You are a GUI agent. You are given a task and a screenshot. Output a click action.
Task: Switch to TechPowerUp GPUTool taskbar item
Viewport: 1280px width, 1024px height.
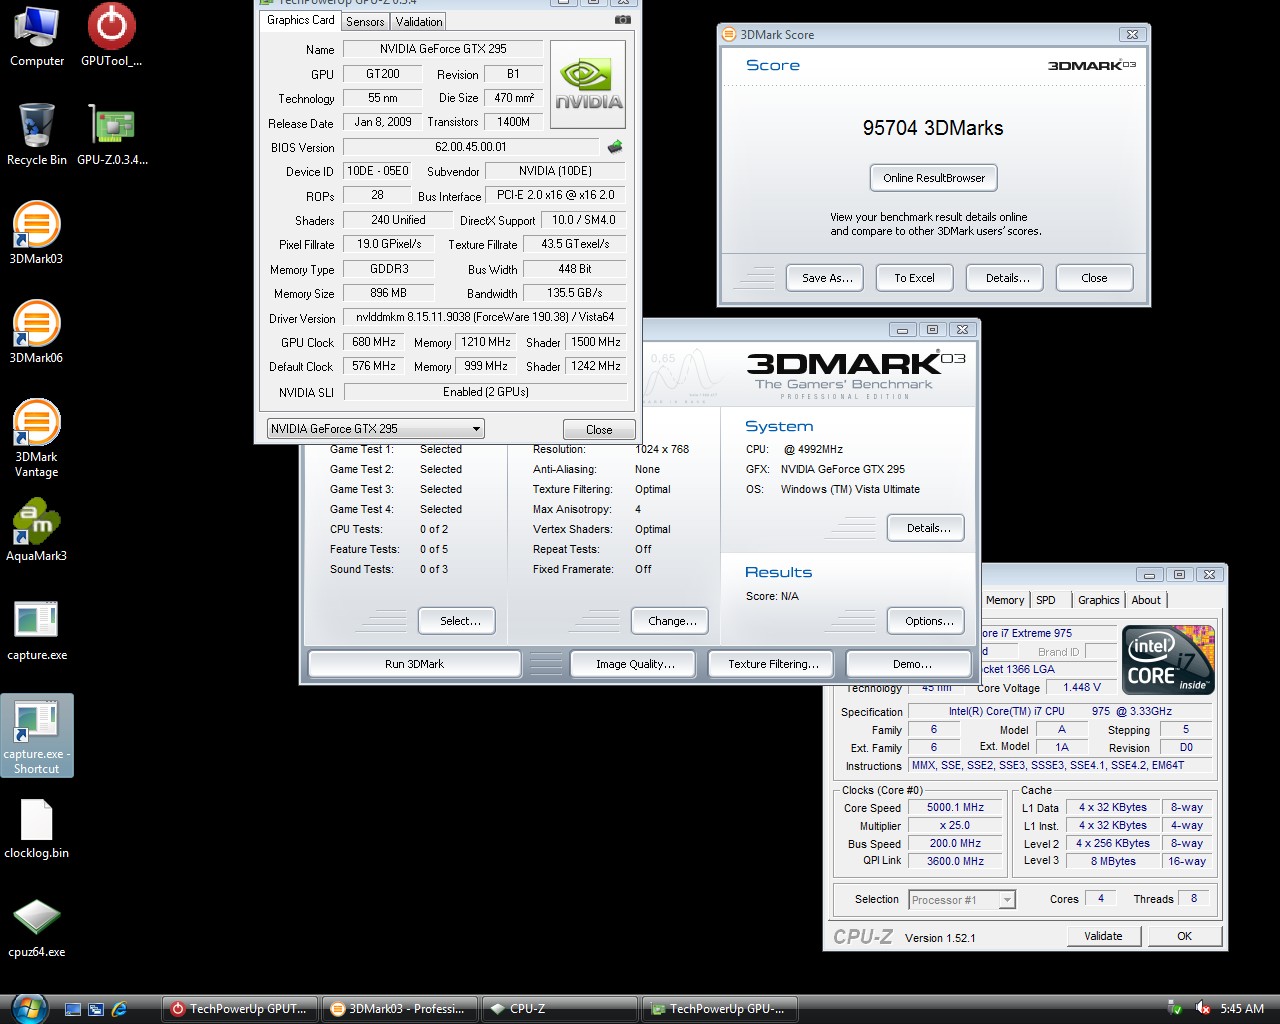click(240, 1009)
